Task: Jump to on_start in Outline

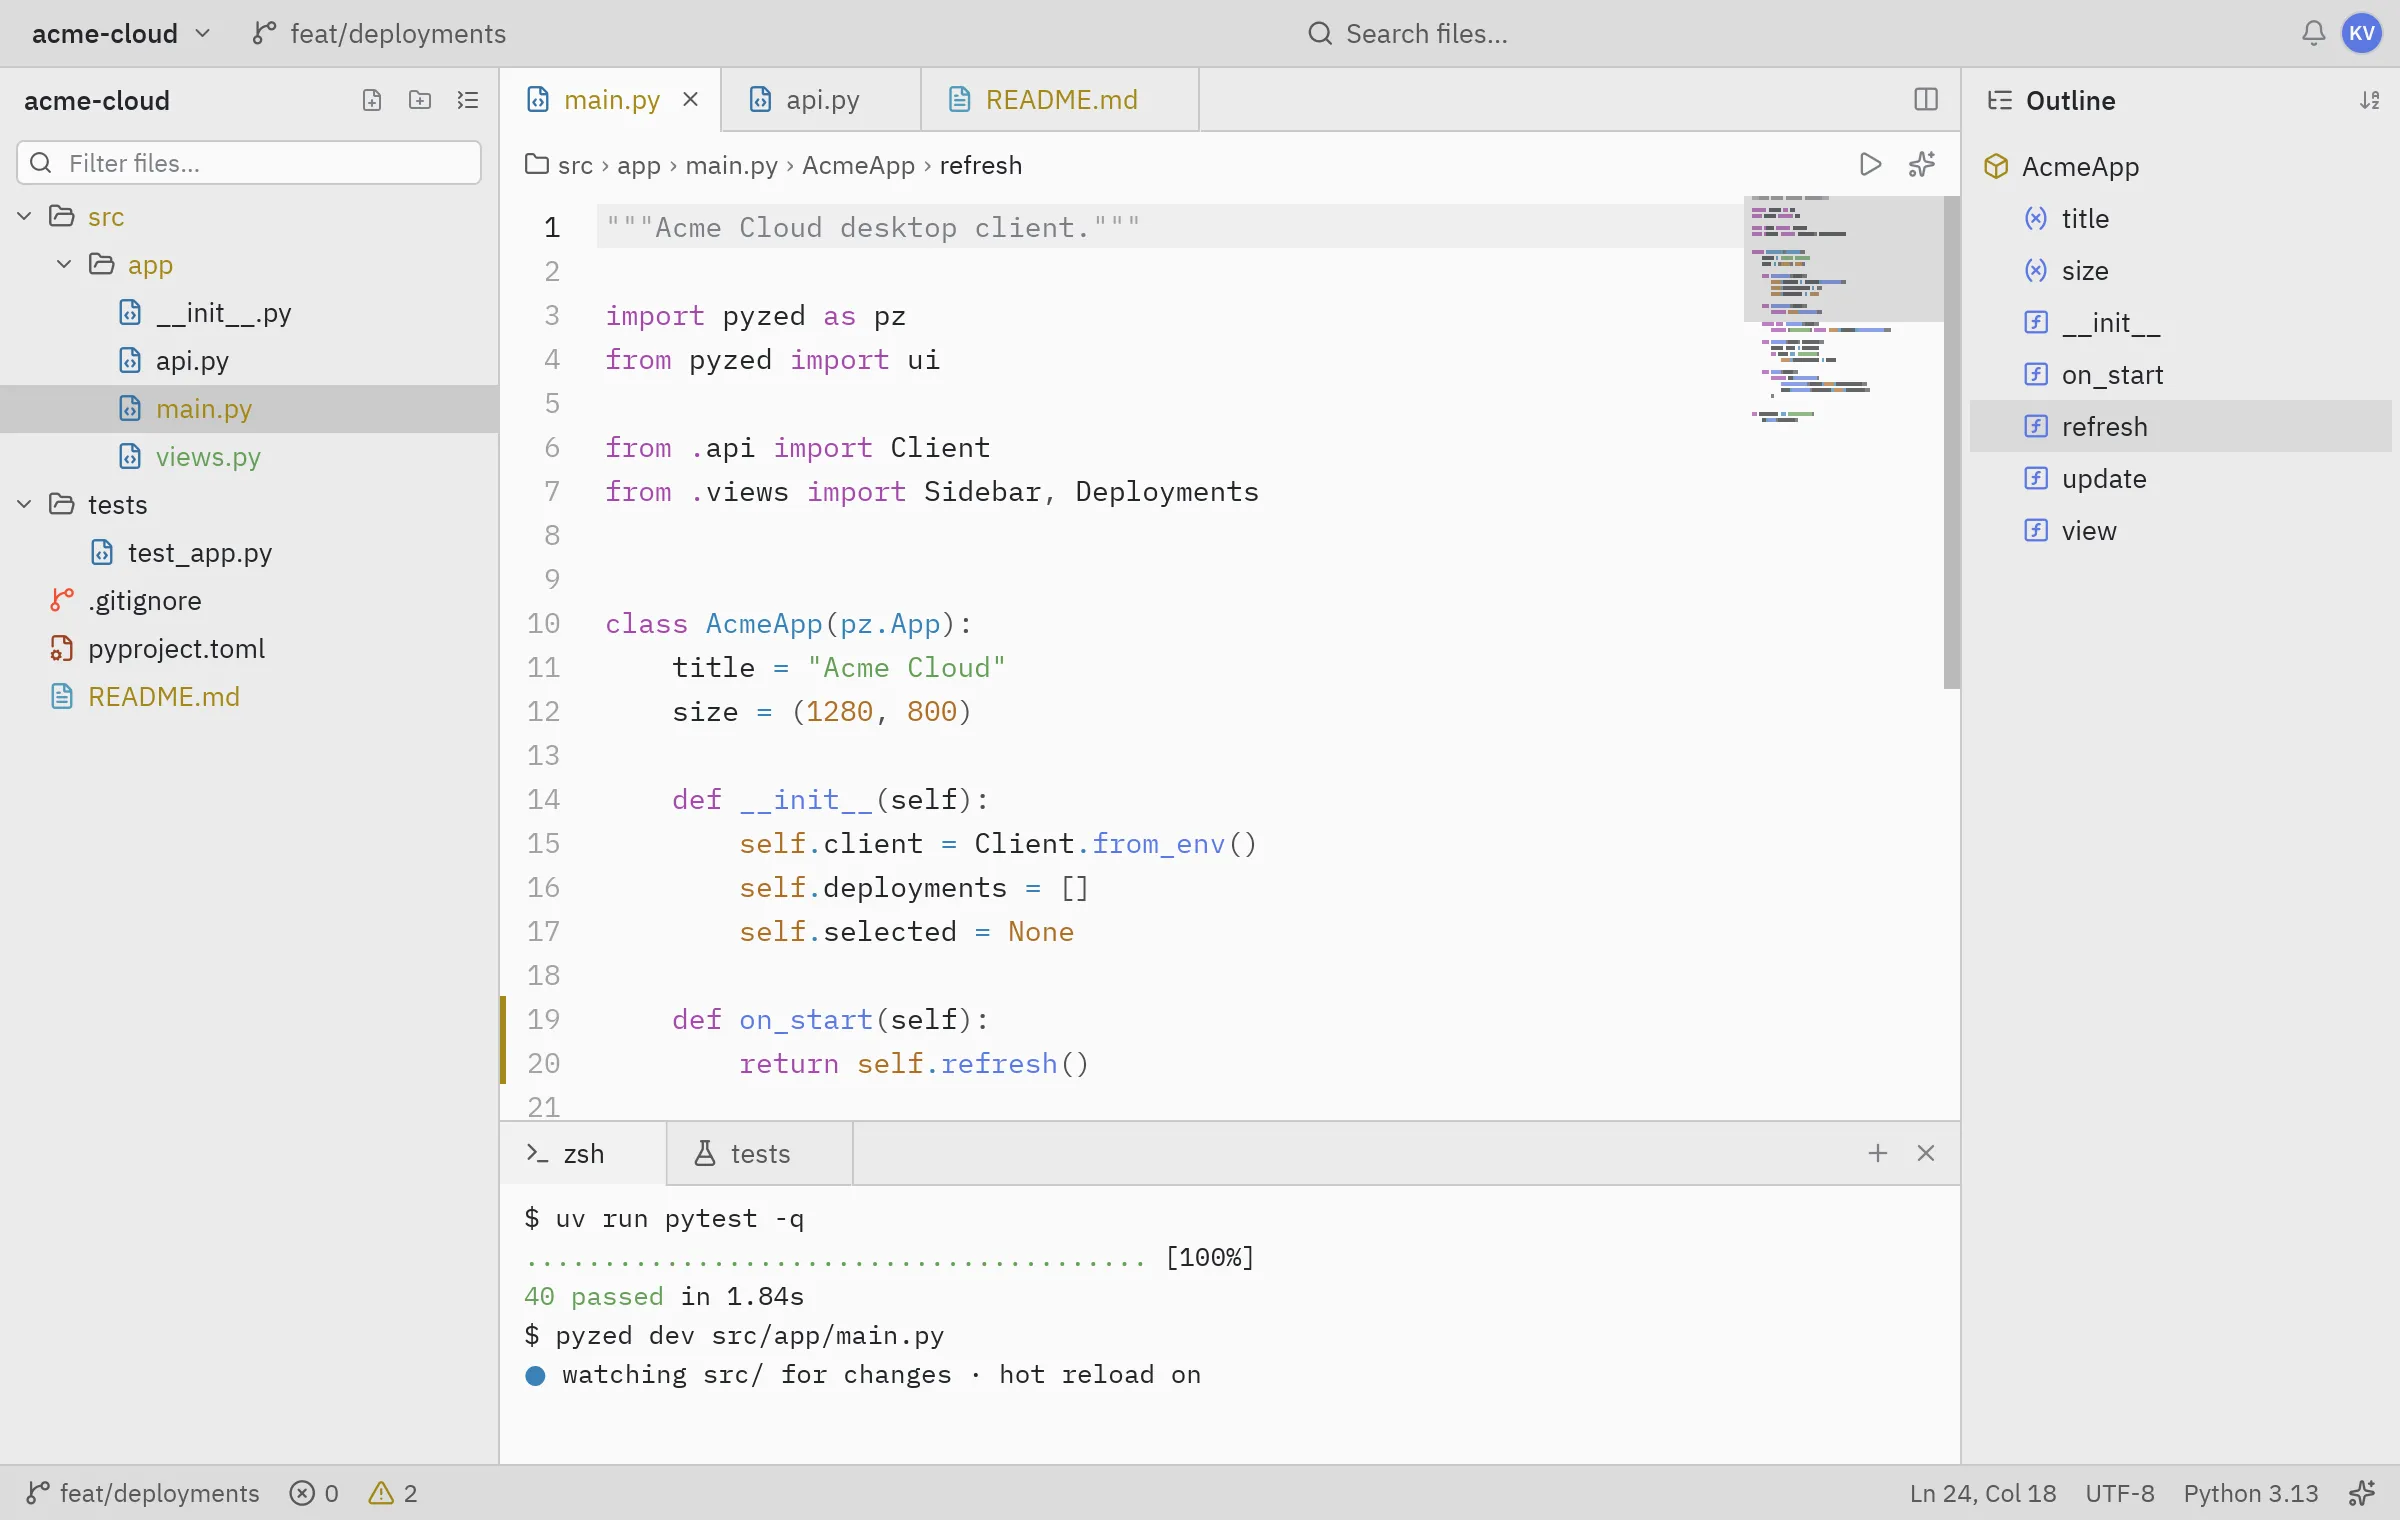Action: (x=2180, y=375)
